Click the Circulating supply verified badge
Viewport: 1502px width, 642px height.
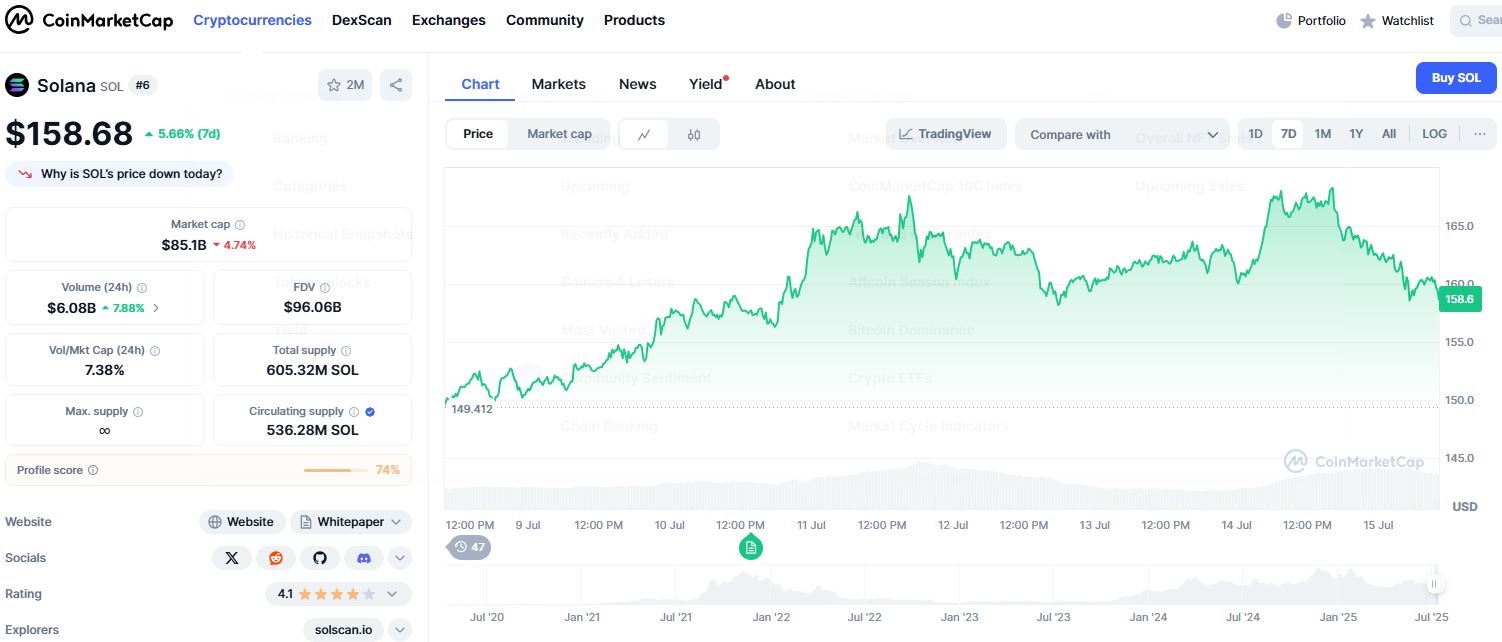pyautogui.click(x=370, y=411)
